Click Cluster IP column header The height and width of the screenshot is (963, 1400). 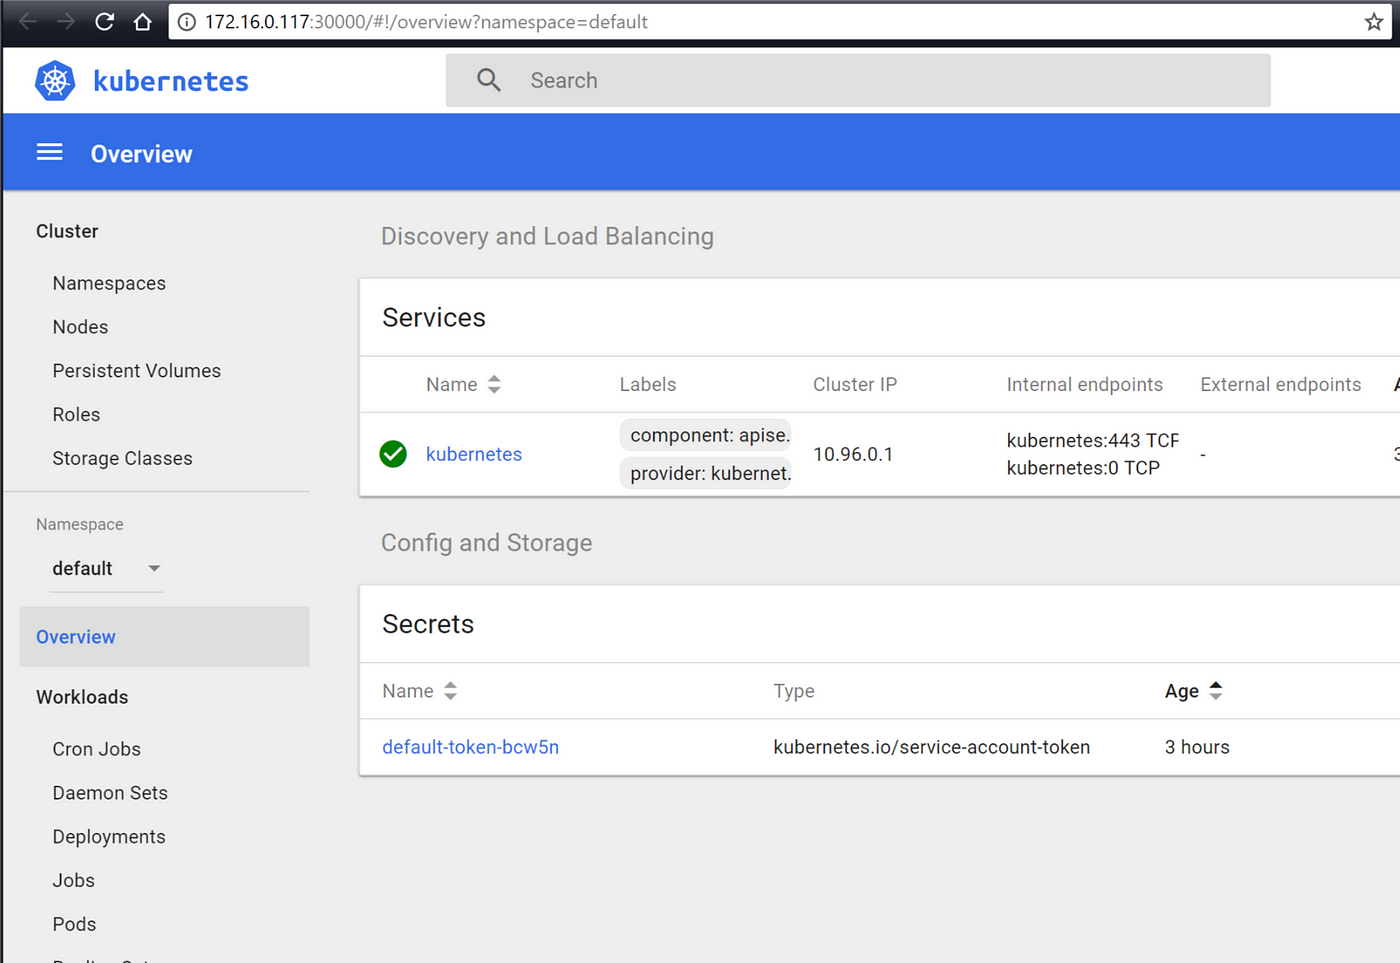855,385
